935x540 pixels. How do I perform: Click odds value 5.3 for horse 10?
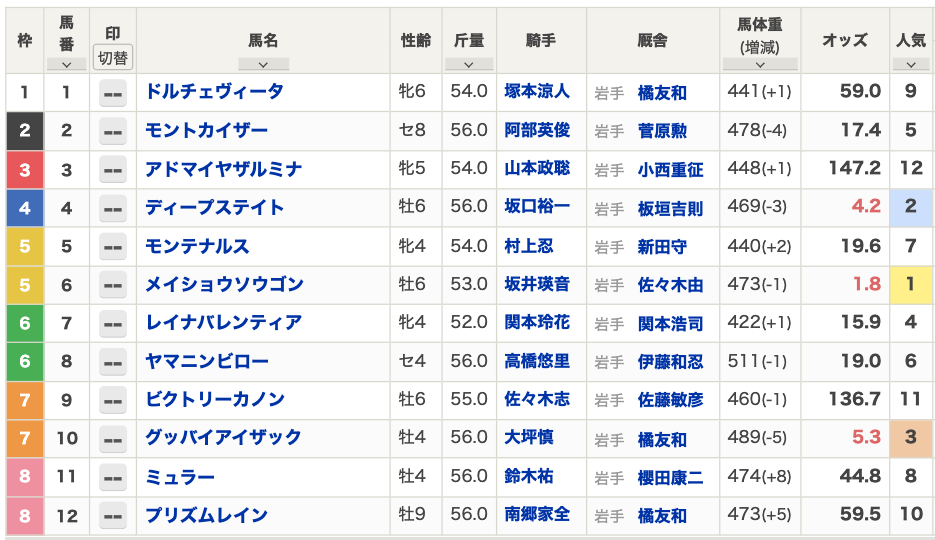point(866,437)
